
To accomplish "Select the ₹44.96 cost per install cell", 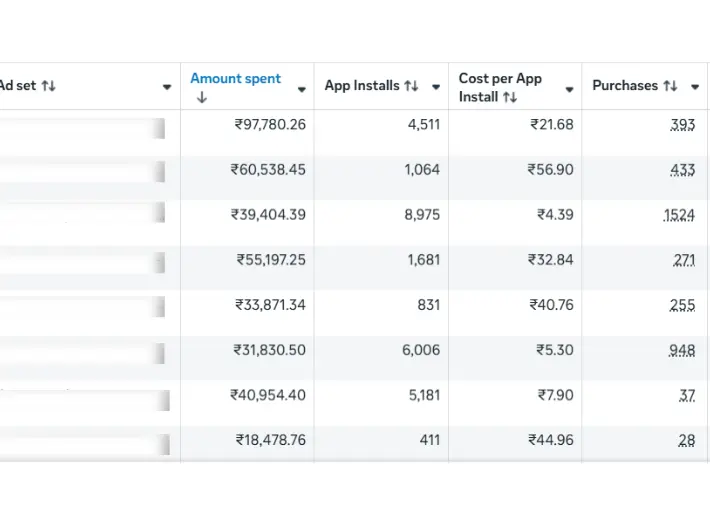I will pyautogui.click(x=551, y=440).
